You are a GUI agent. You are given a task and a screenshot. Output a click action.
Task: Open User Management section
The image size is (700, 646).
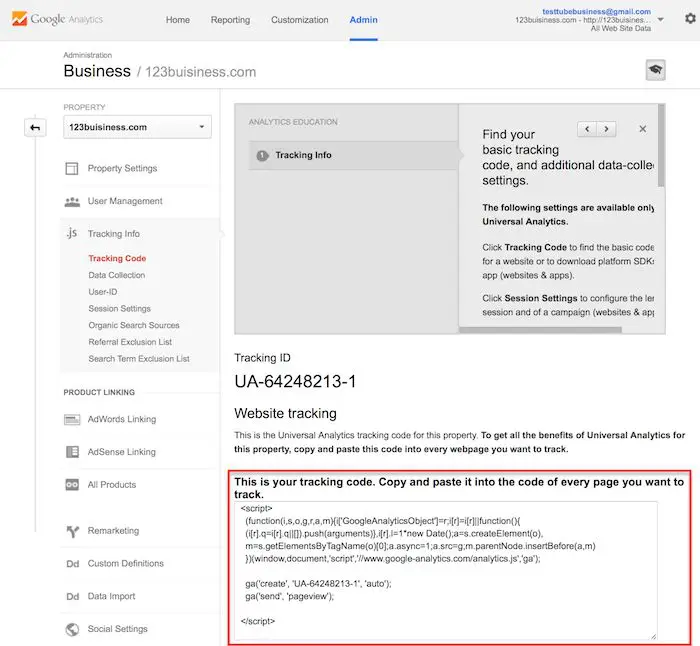pos(124,201)
